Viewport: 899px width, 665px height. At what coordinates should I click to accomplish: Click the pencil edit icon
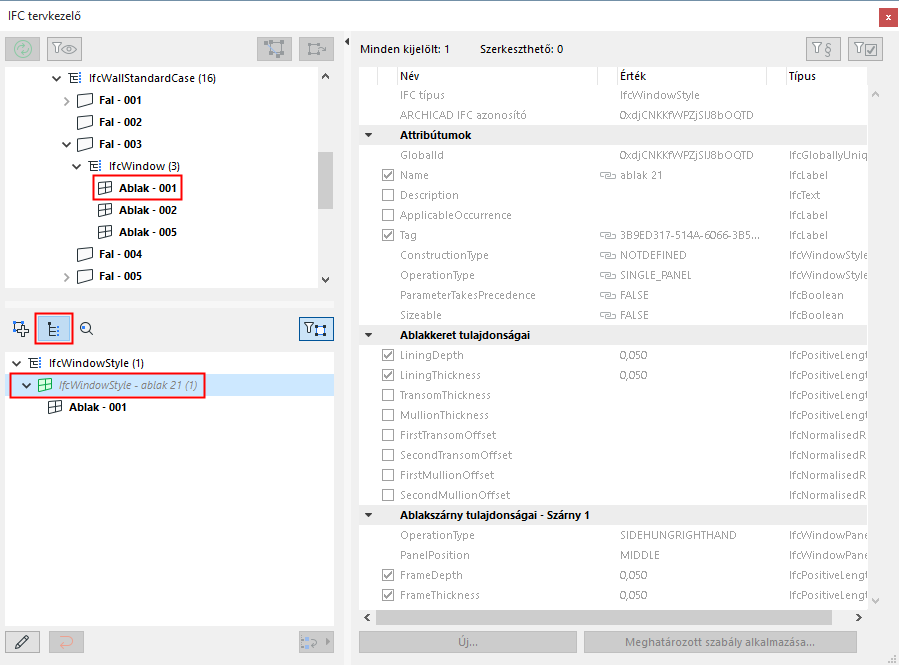[x=21, y=641]
